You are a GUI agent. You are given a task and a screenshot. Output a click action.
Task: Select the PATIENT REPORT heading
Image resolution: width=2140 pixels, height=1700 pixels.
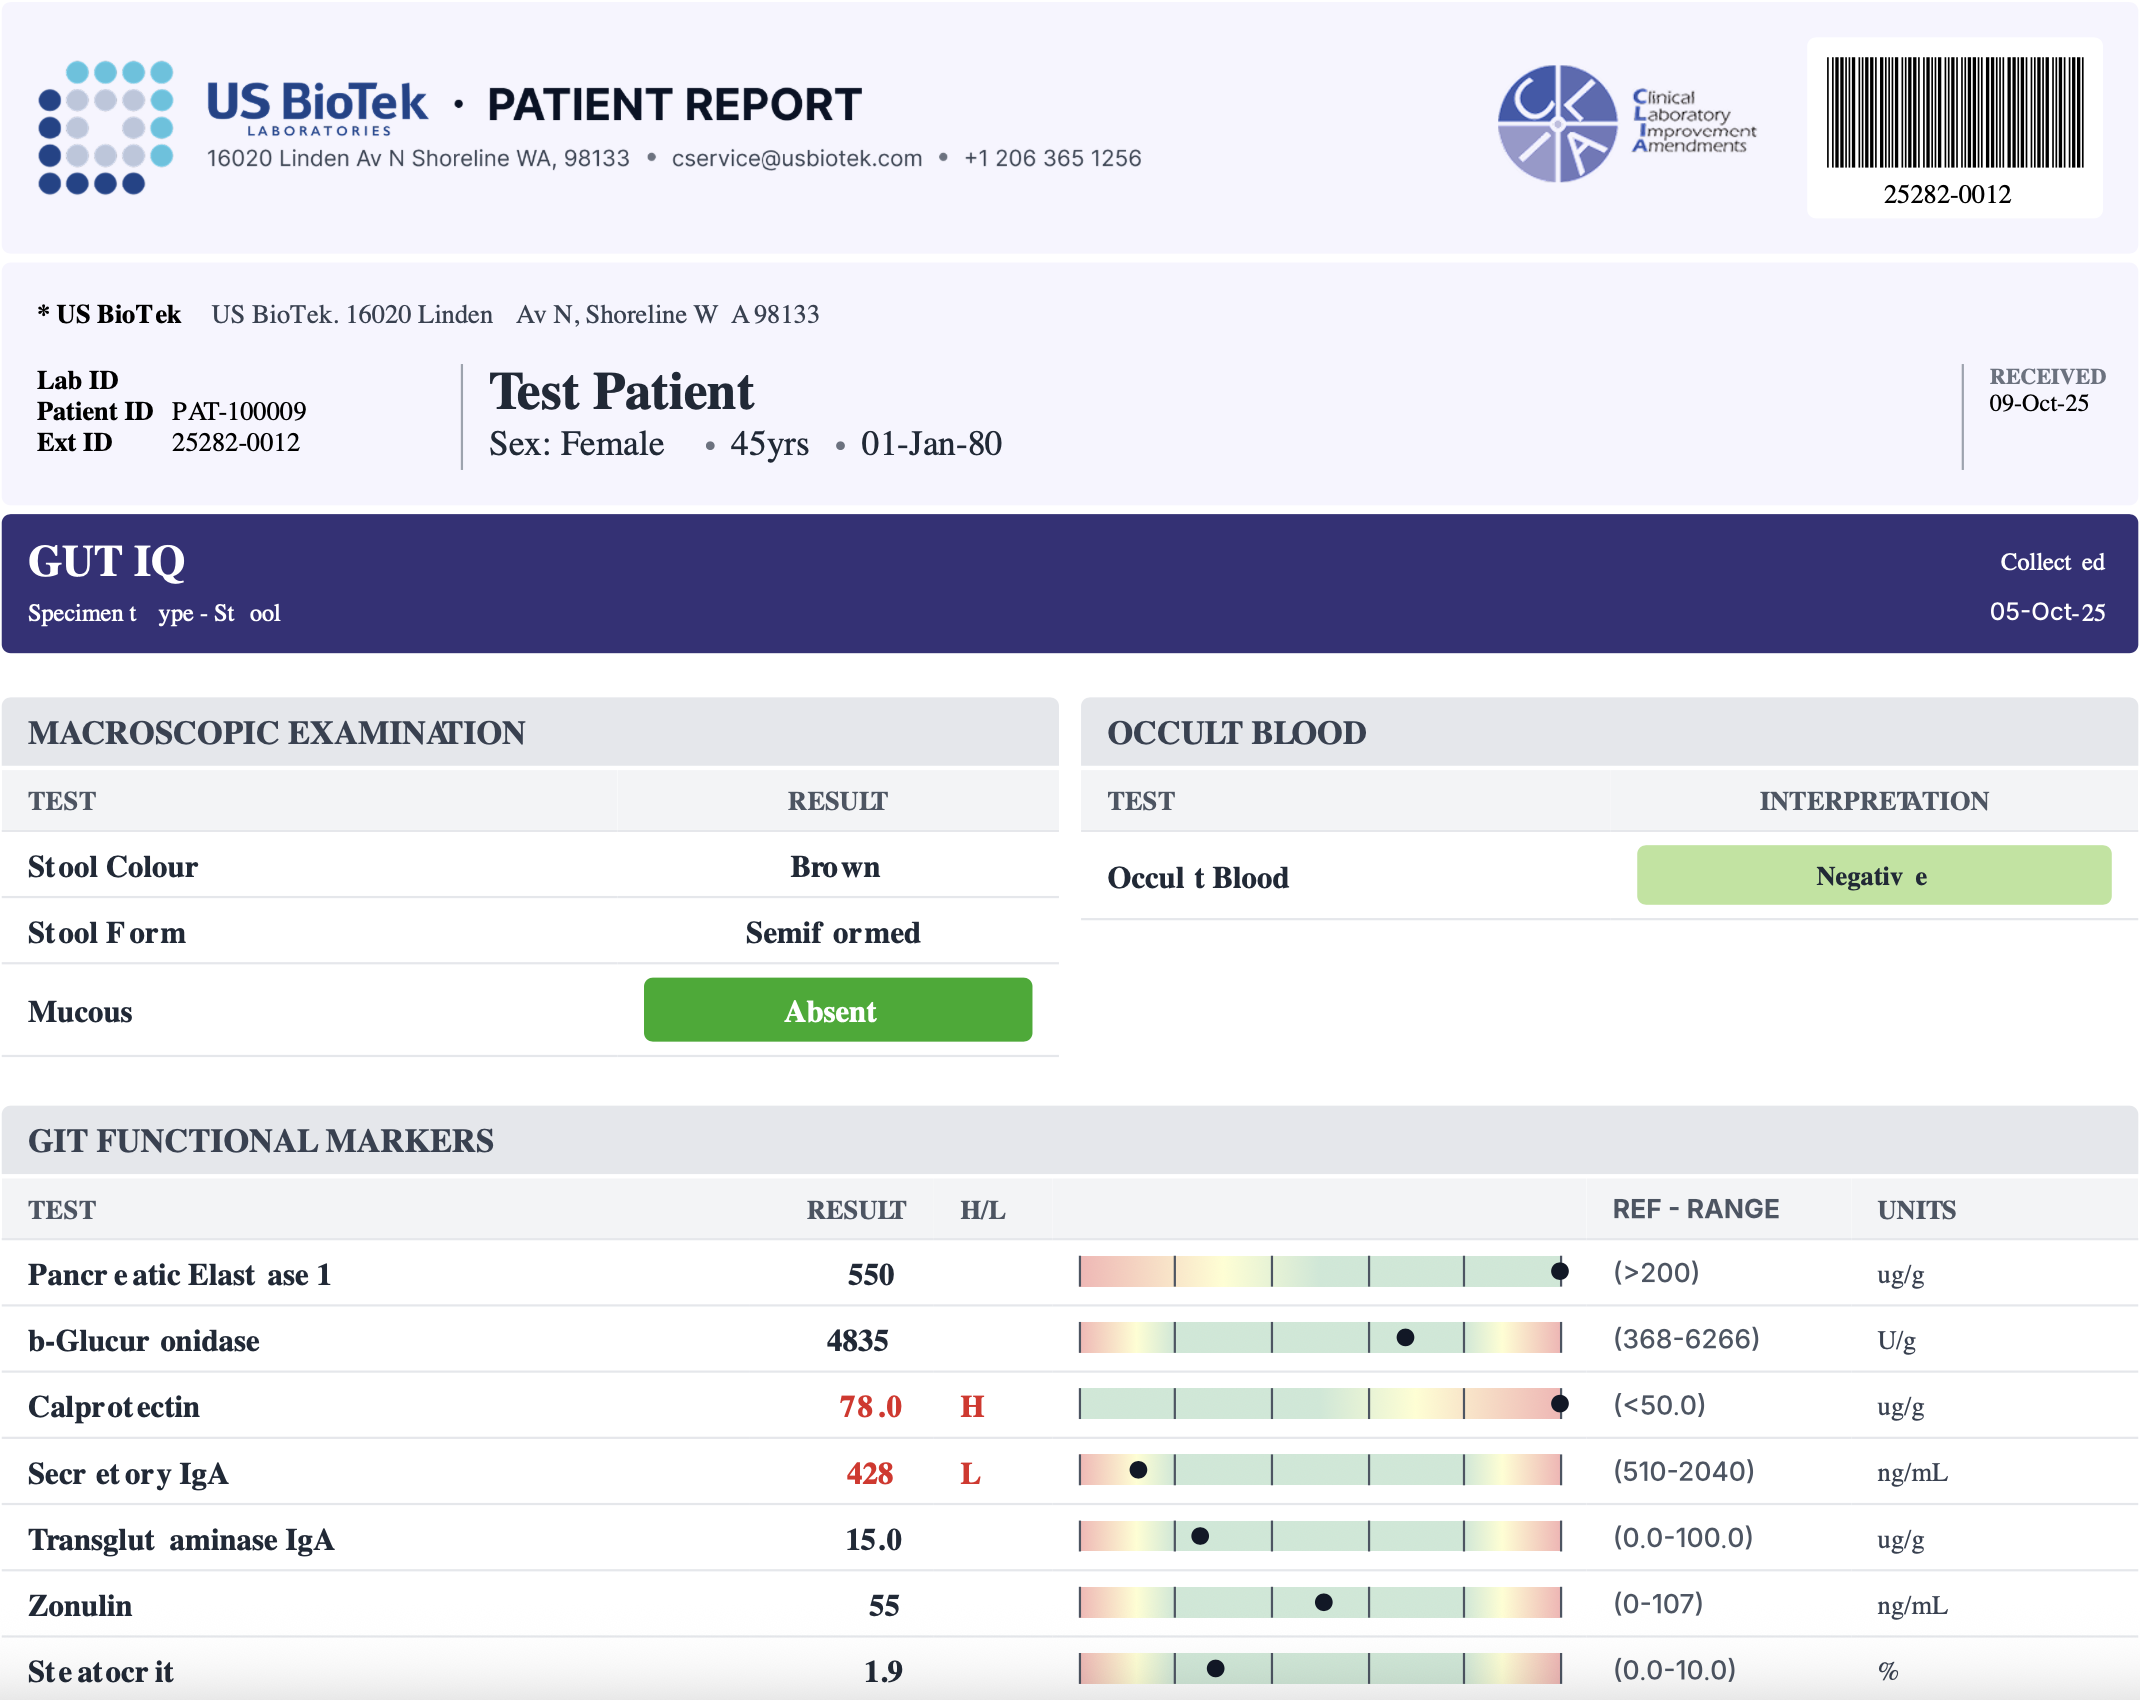(674, 105)
